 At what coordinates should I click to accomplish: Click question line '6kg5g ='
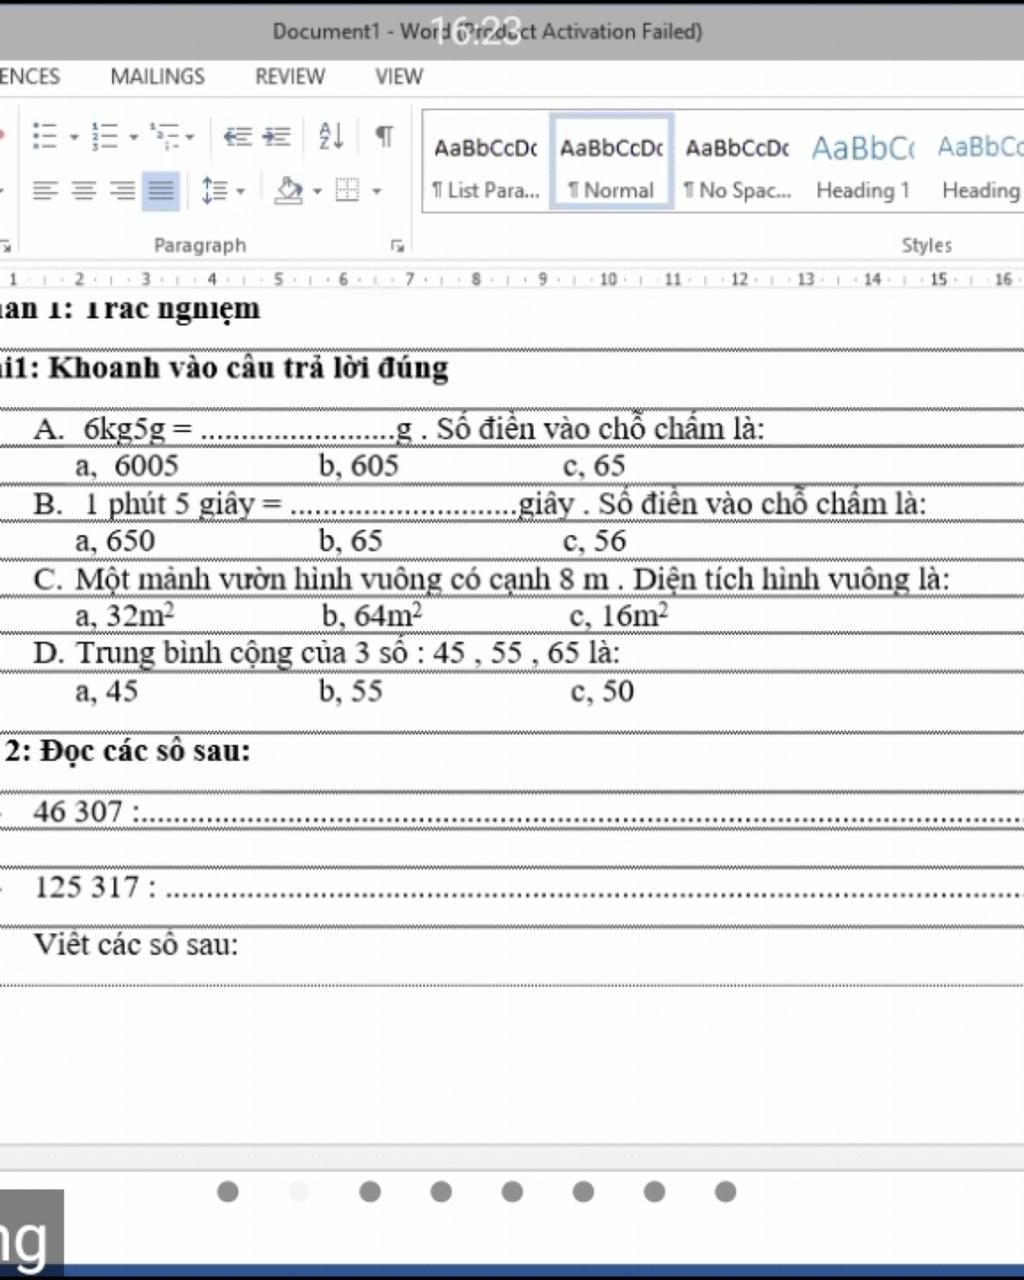[x=138, y=429]
